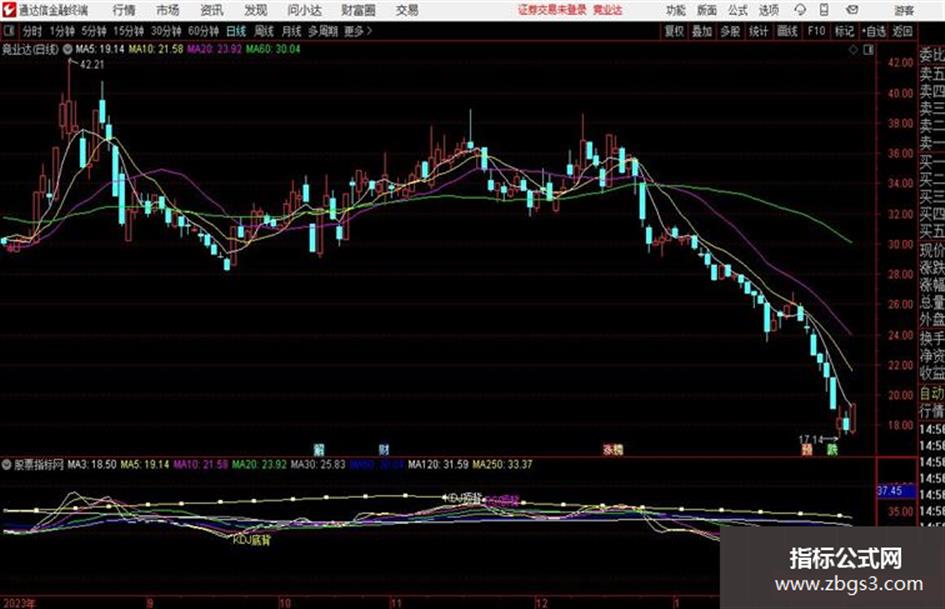The image size is (945, 609).
Task: Click the 涨停 marker below the chart
Action: (x=613, y=450)
